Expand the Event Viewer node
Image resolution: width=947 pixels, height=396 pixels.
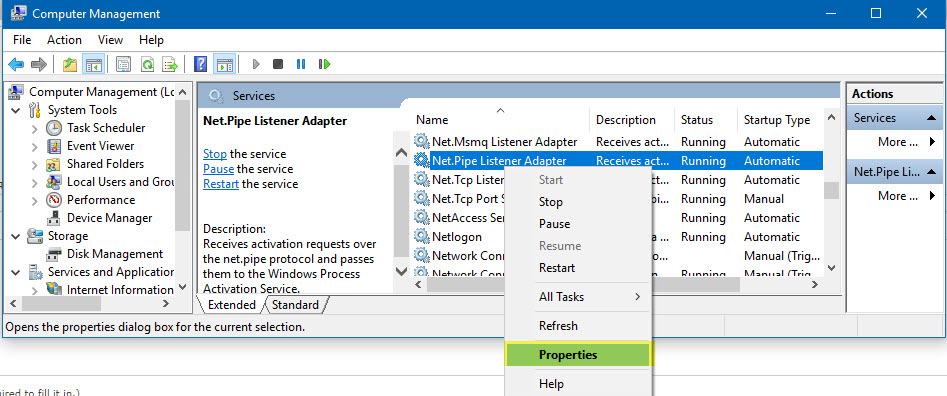pos(35,146)
